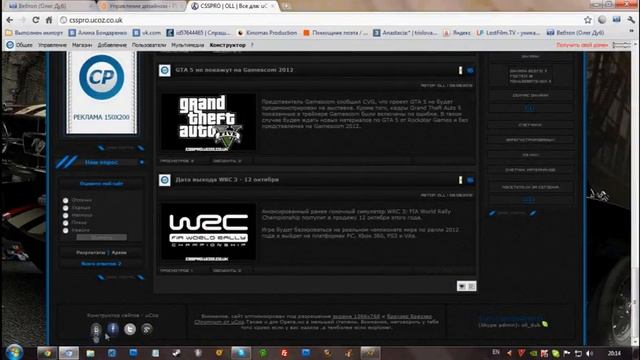Open the Мультимедиа menu in admin bar

pyautogui.click(x=187, y=45)
